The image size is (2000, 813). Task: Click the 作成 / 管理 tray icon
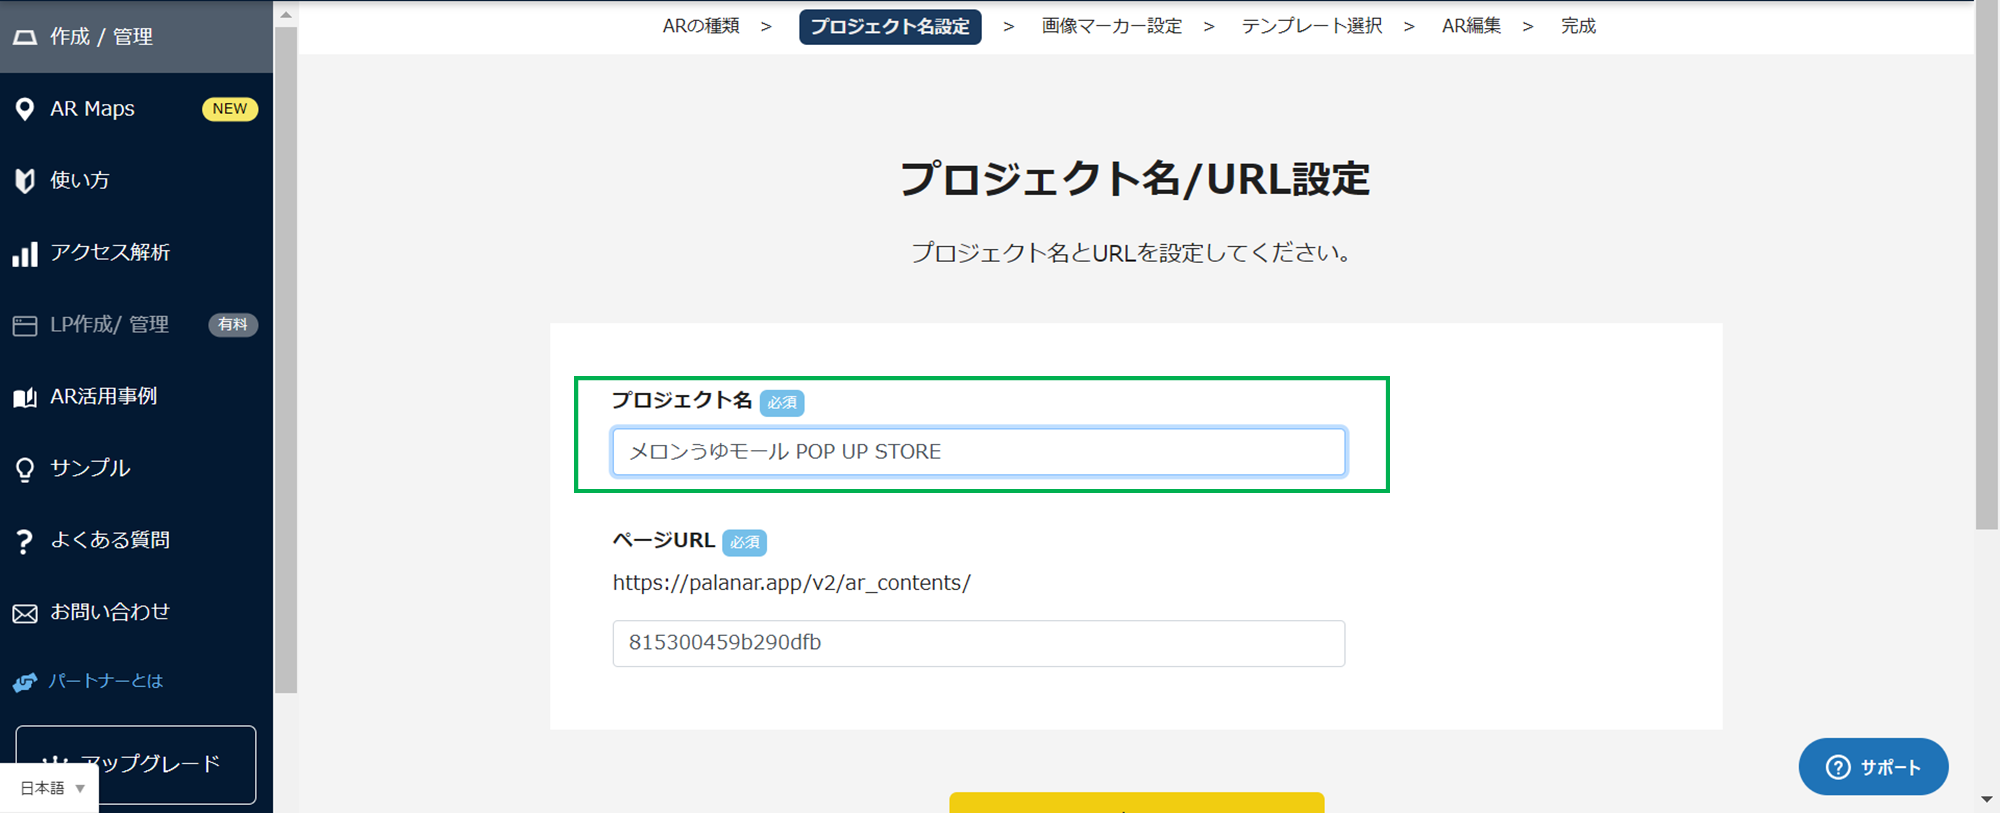click(x=25, y=37)
